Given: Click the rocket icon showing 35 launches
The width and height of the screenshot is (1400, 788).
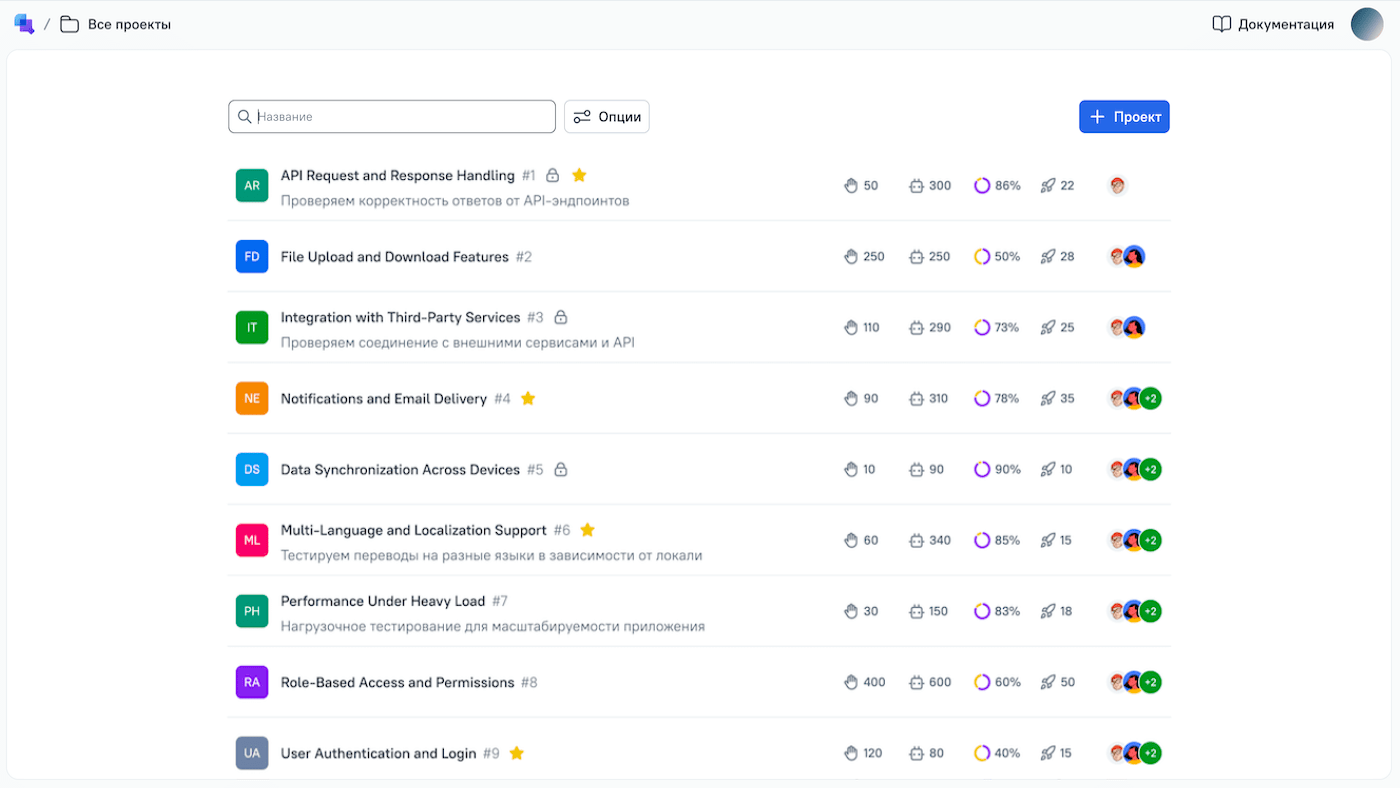Looking at the screenshot, I should pyautogui.click(x=1048, y=398).
